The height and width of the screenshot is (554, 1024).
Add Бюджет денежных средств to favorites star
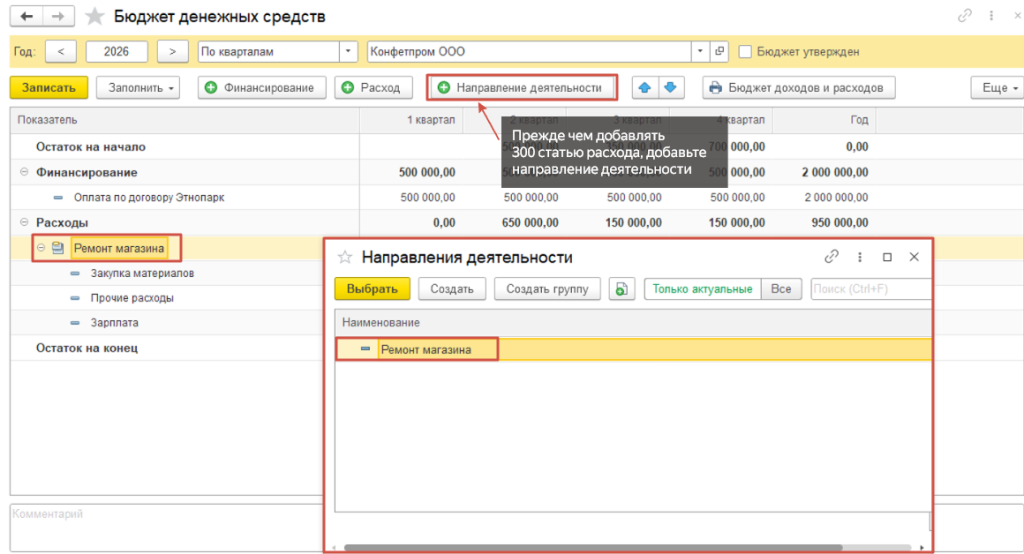[94, 16]
